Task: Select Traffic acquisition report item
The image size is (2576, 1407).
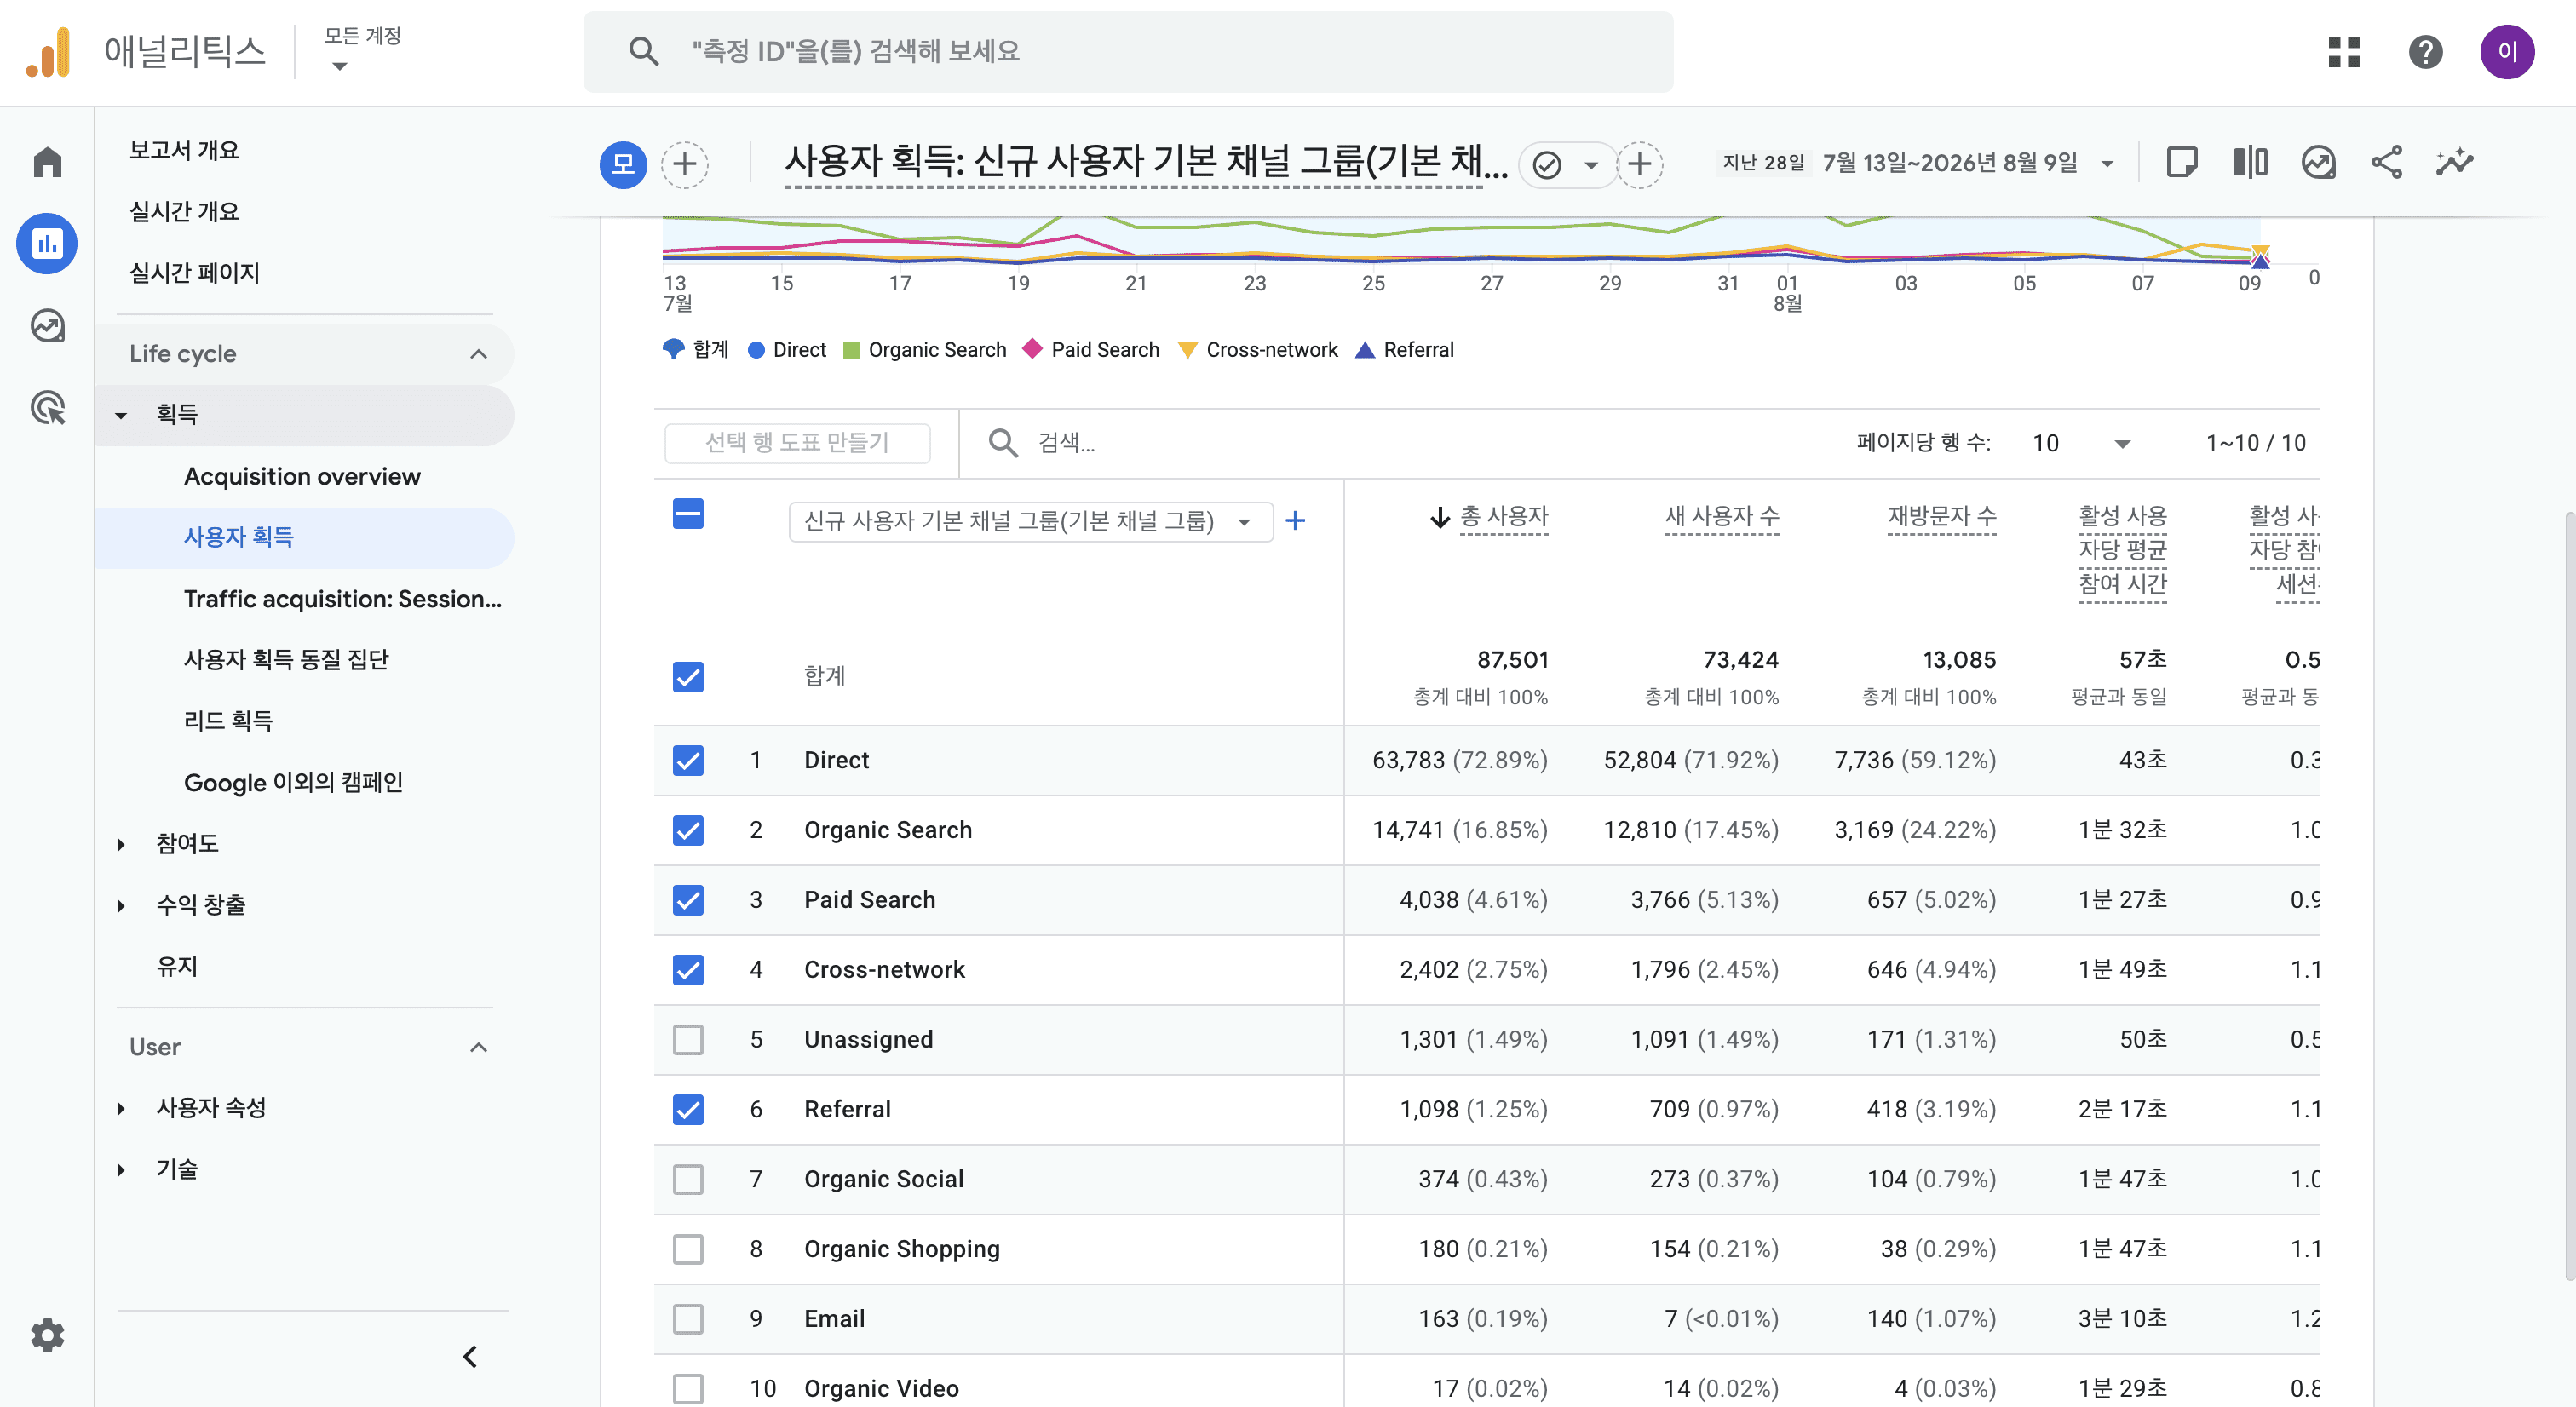Action: click(343, 599)
